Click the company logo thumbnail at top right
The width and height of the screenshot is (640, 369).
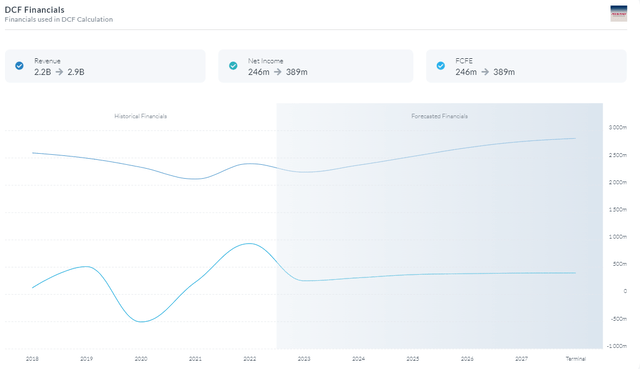tap(618, 13)
